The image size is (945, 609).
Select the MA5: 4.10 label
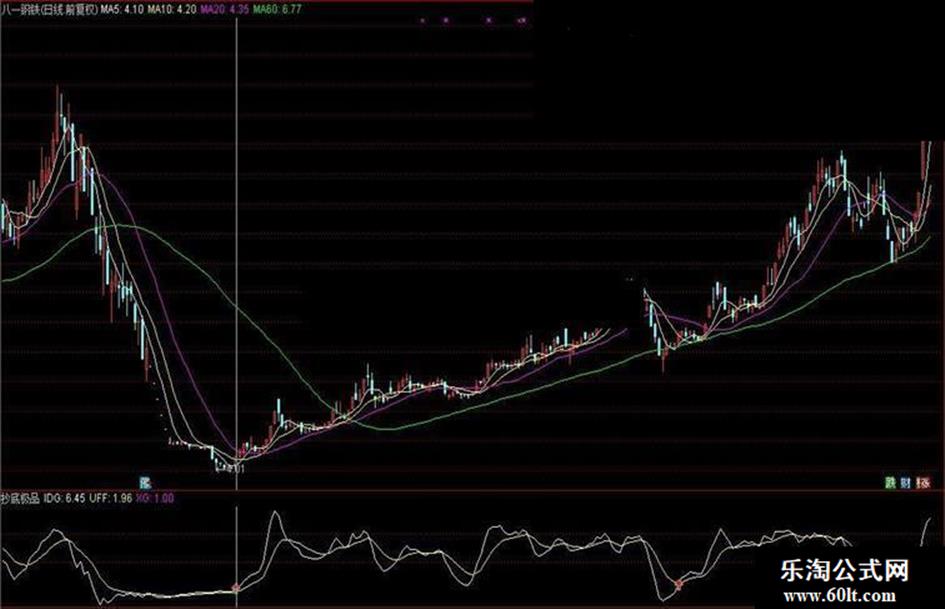(124, 10)
